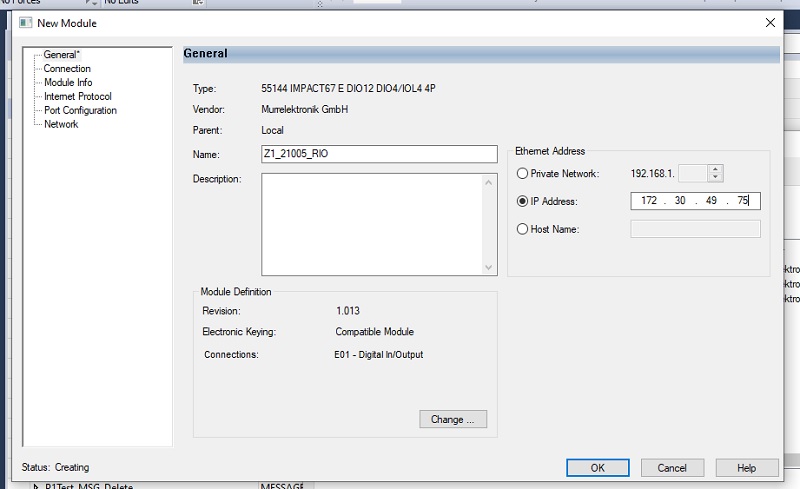The height and width of the screenshot is (489, 800).
Task: Click the vendor name Murrelektronik GmbH
Action: point(305,109)
